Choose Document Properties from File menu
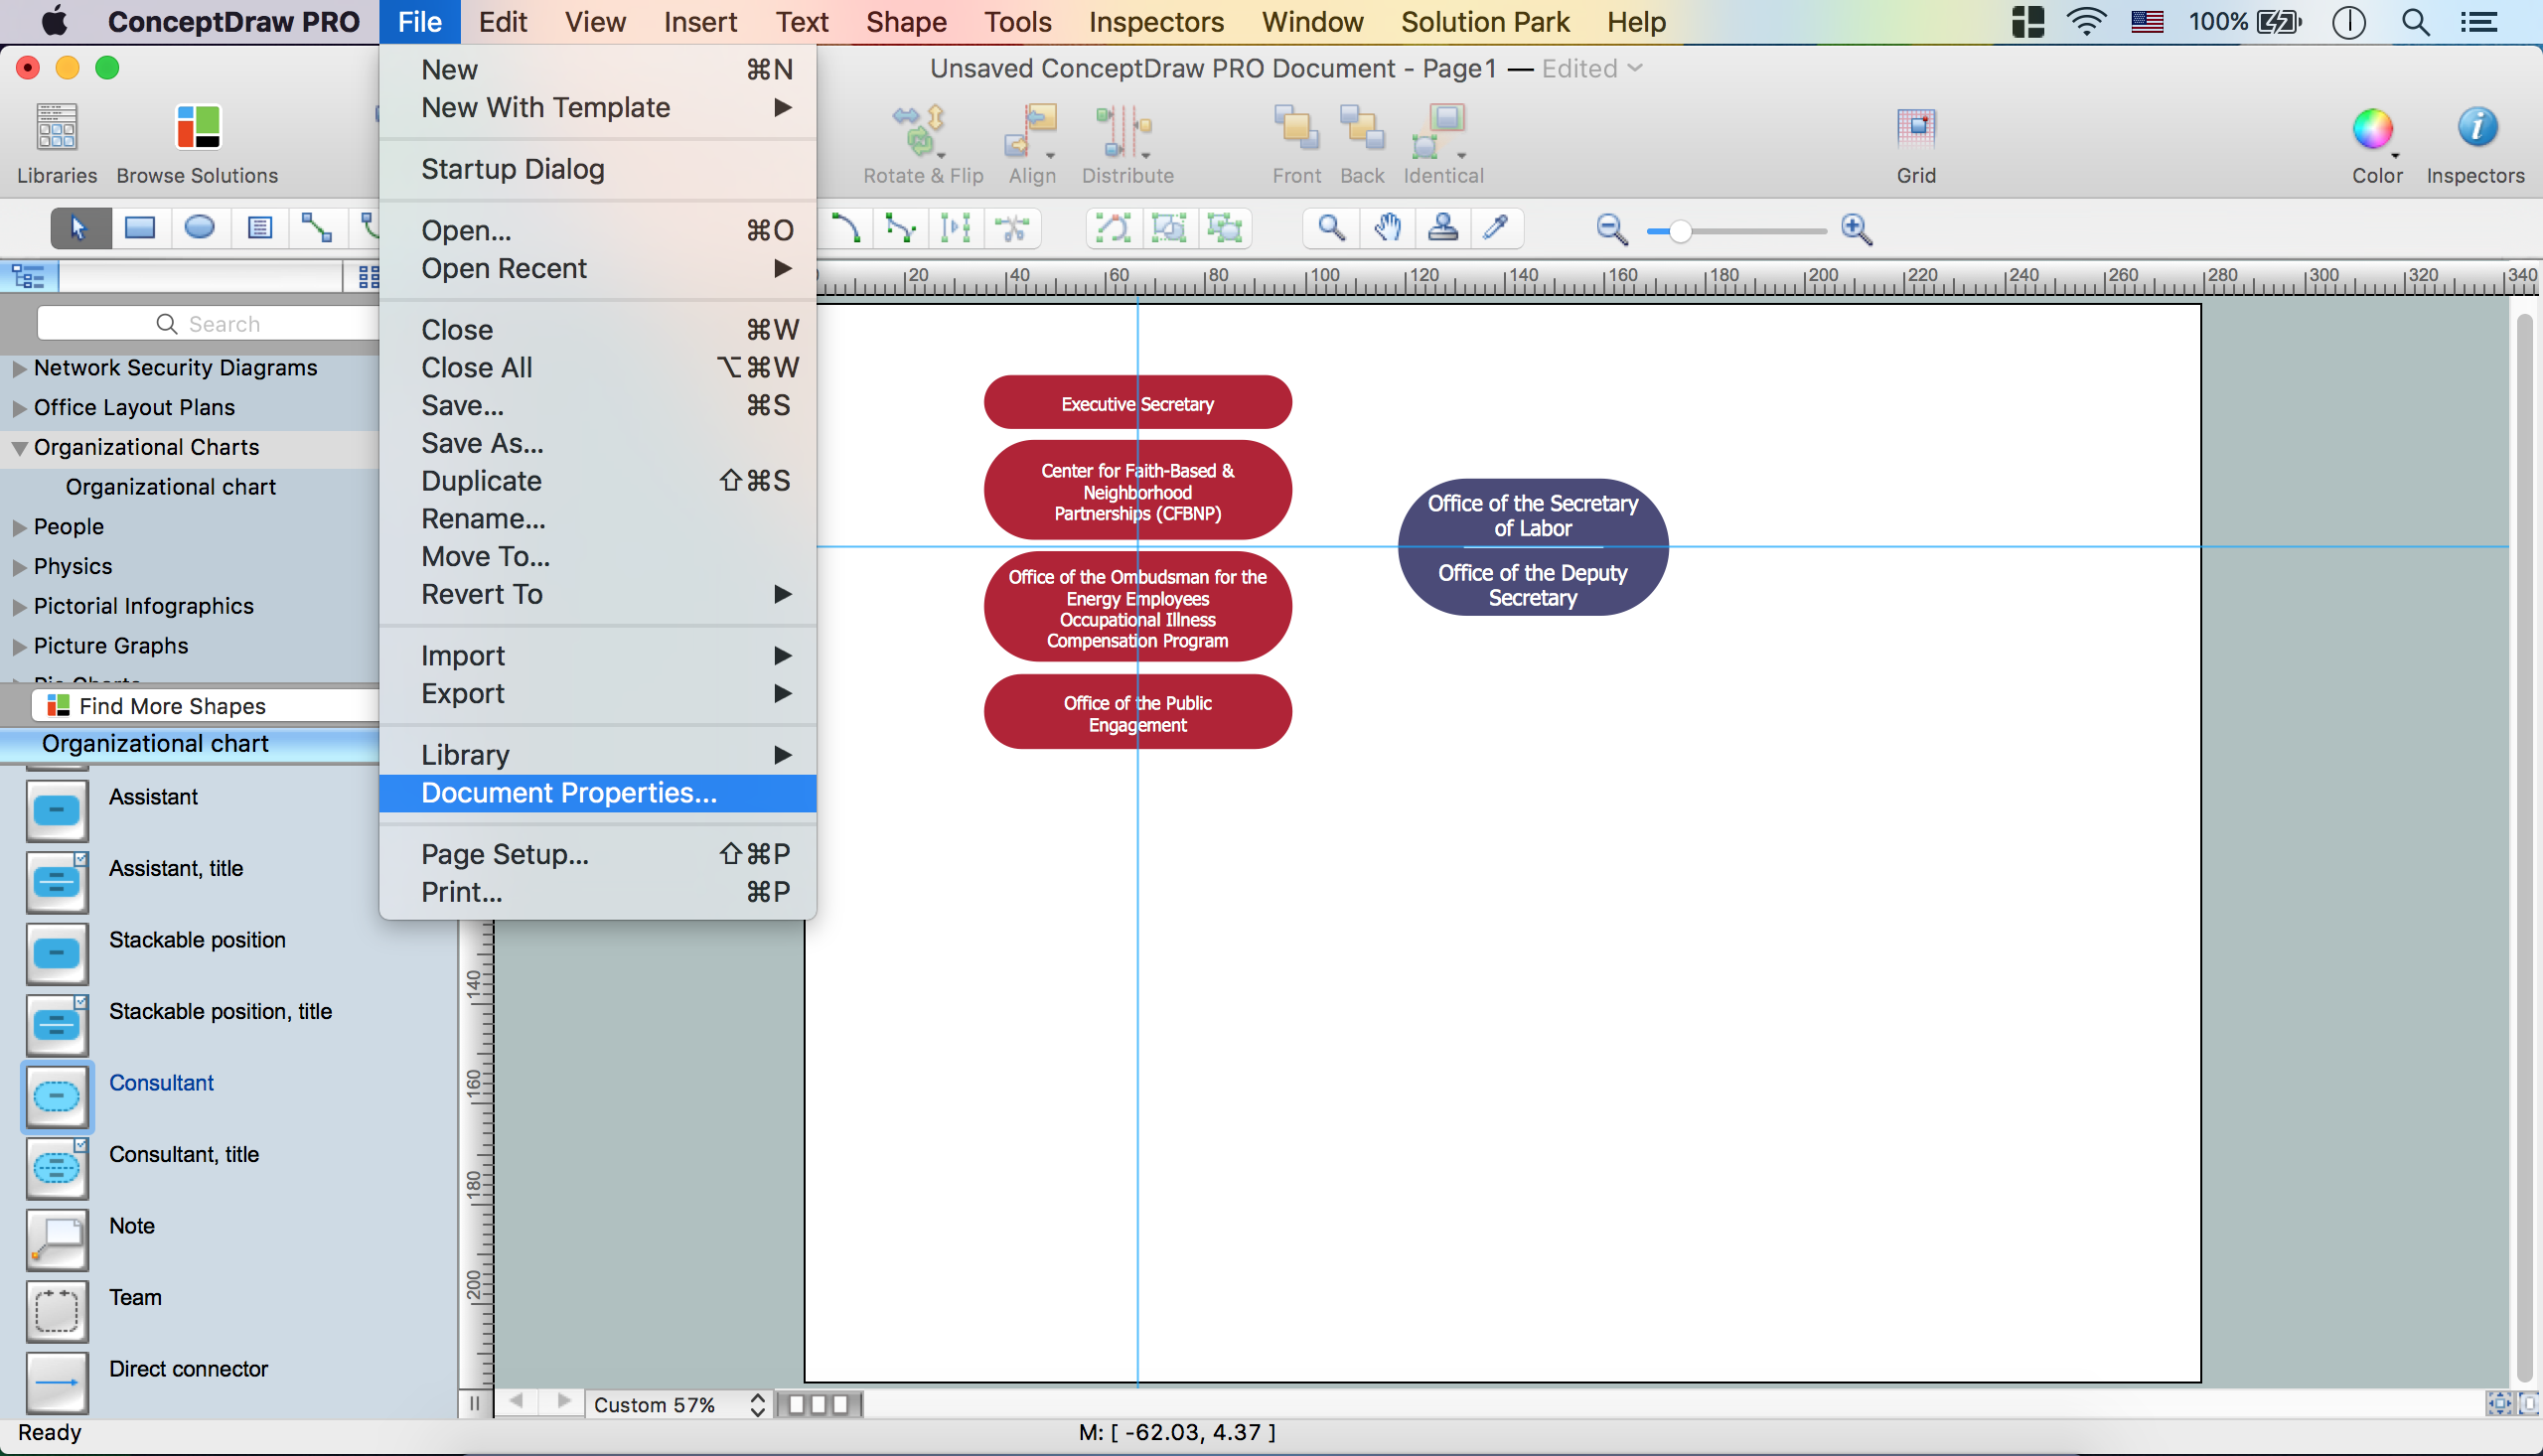2543x1456 pixels. [x=568, y=793]
